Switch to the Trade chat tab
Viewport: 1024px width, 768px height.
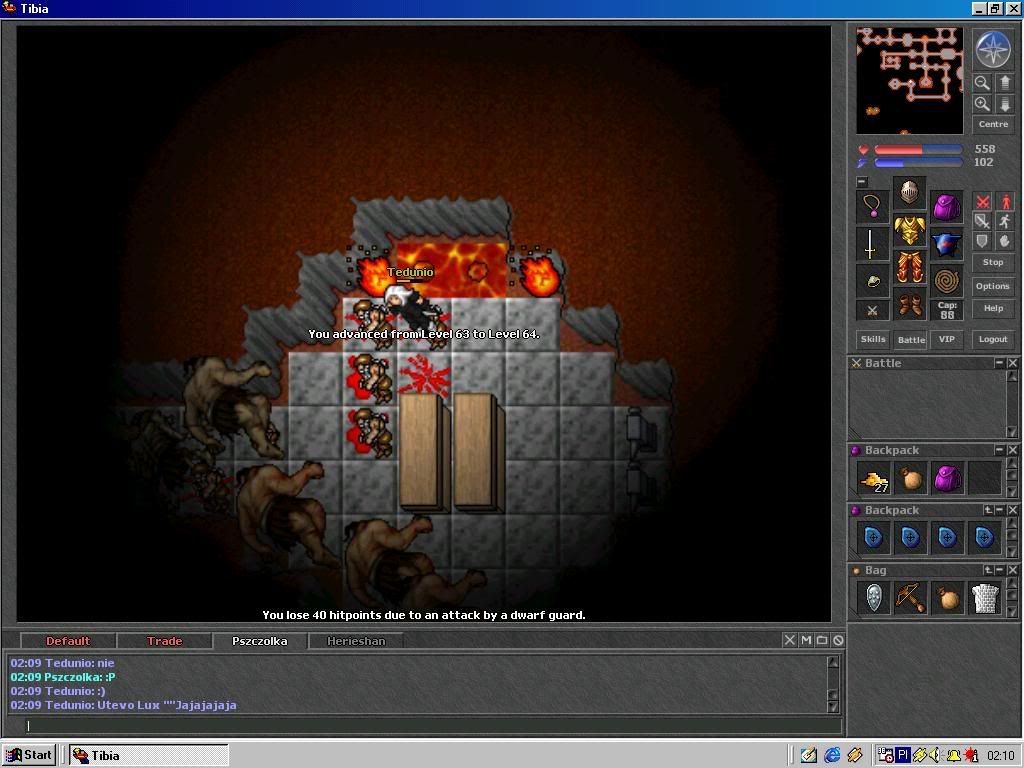(x=165, y=641)
